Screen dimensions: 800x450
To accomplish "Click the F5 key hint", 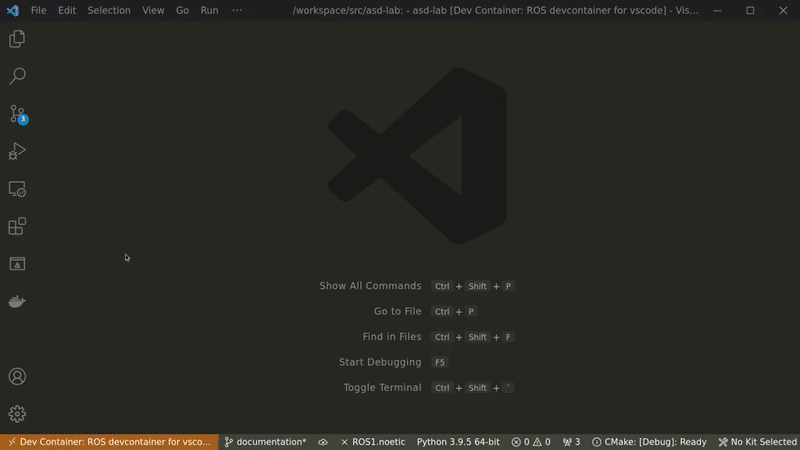I will 440,362.
